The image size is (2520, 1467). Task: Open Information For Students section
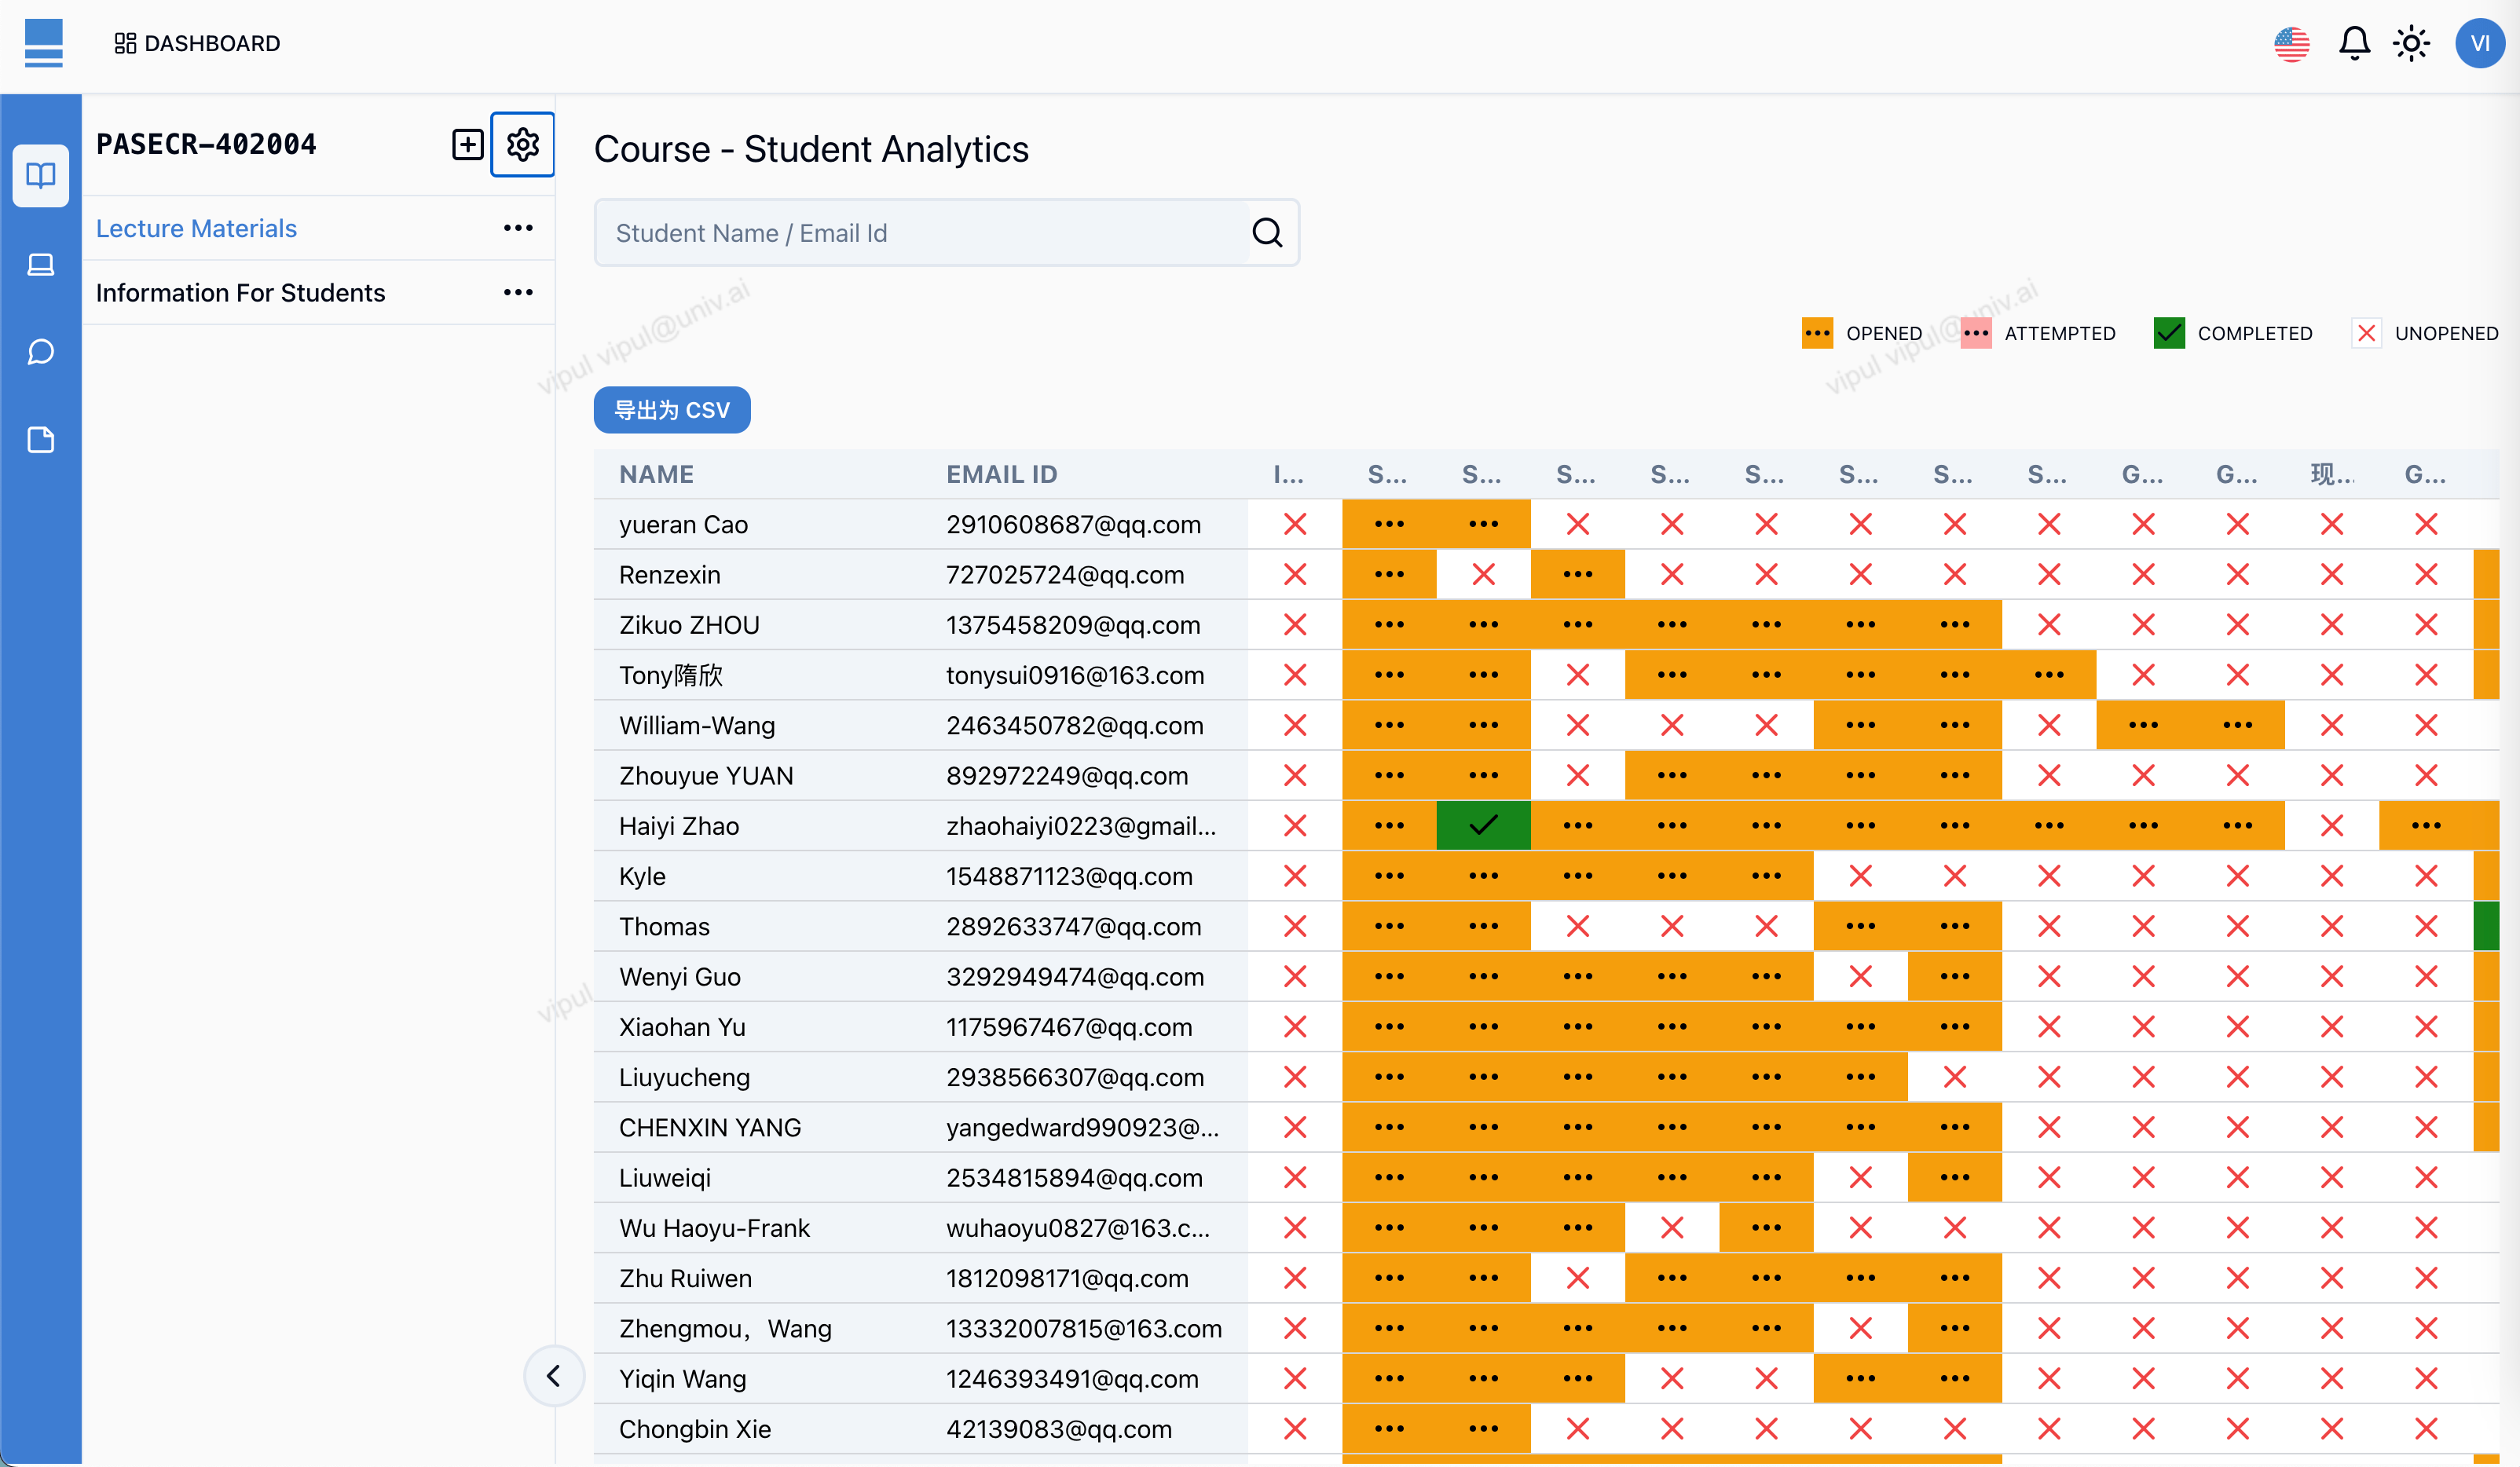tap(240, 292)
